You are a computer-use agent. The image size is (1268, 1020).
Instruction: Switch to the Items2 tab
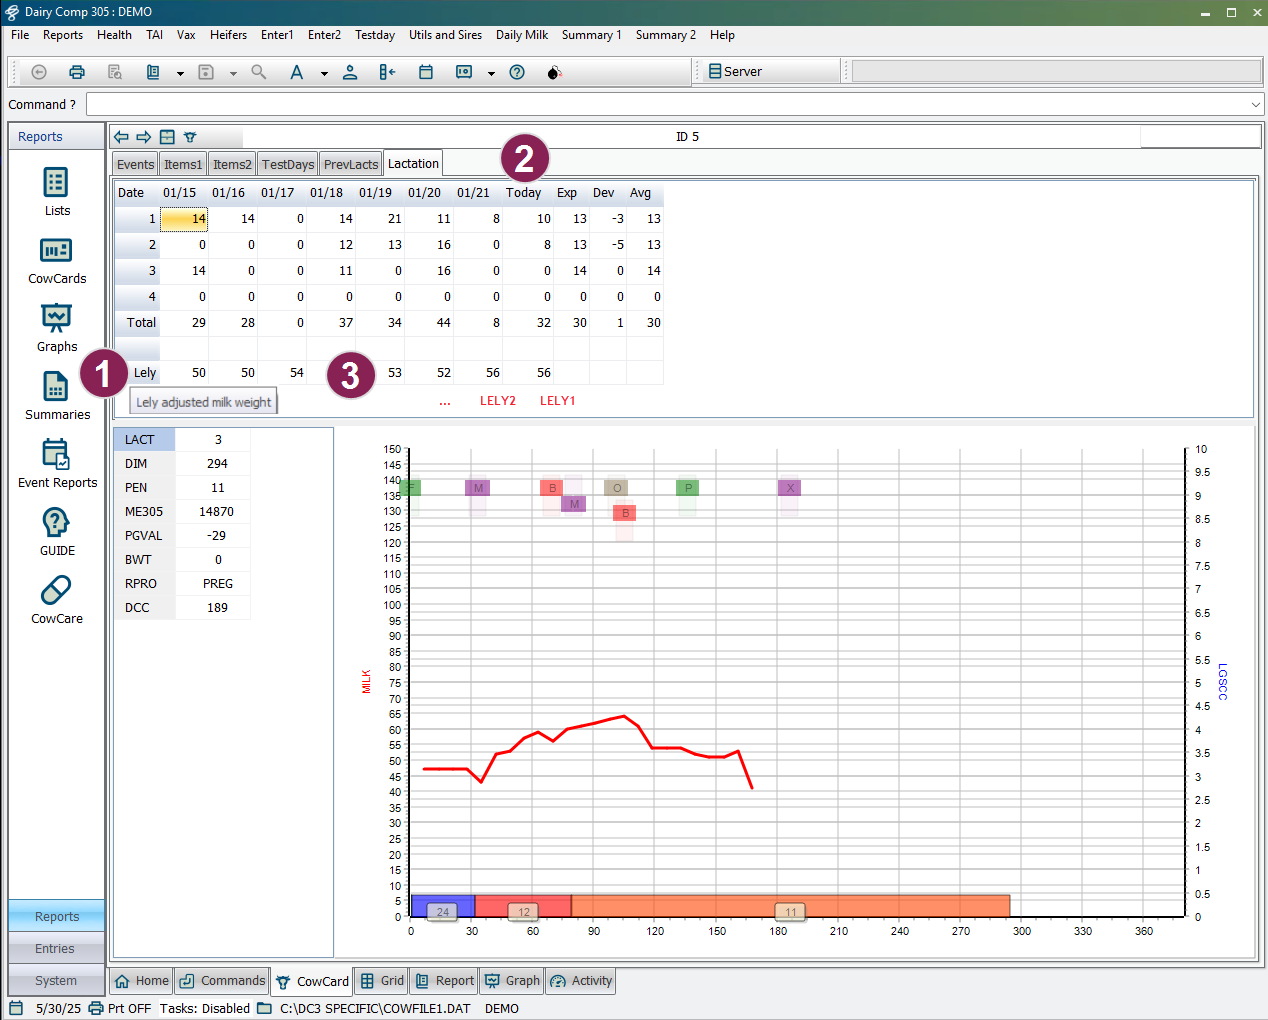coord(232,165)
